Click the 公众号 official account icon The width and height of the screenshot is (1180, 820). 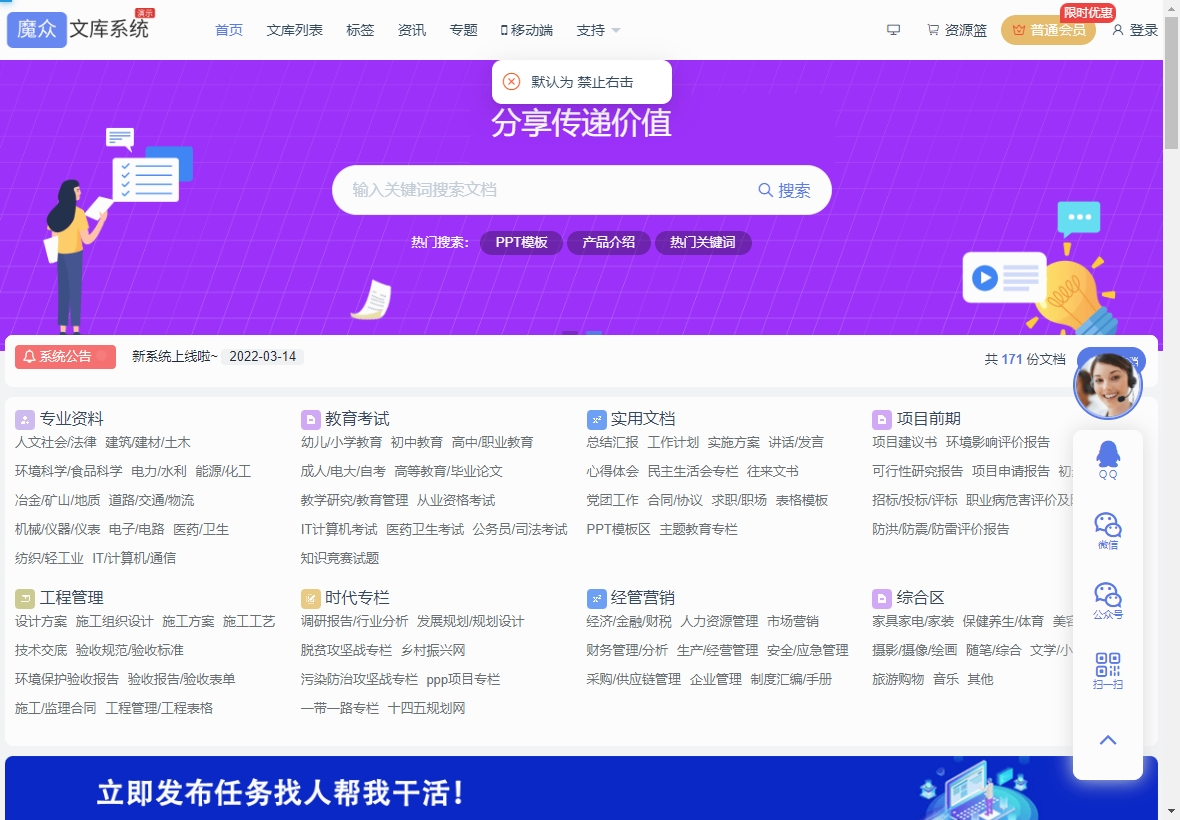pyautogui.click(x=1107, y=600)
